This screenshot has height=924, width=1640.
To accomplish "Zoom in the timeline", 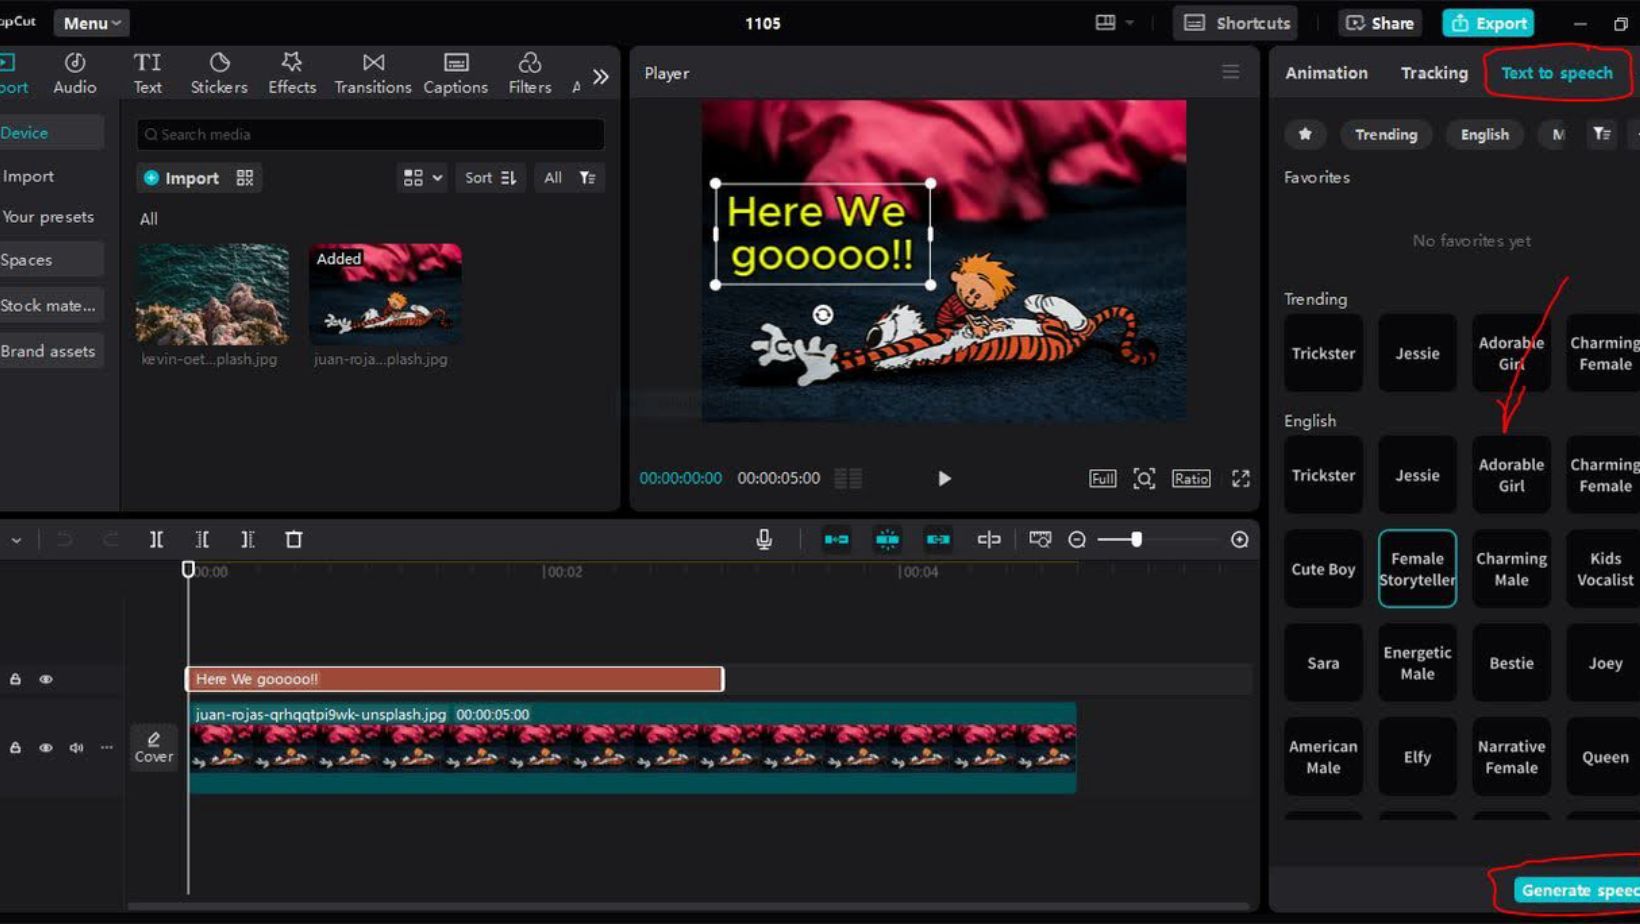I will tap(1239, 540).
